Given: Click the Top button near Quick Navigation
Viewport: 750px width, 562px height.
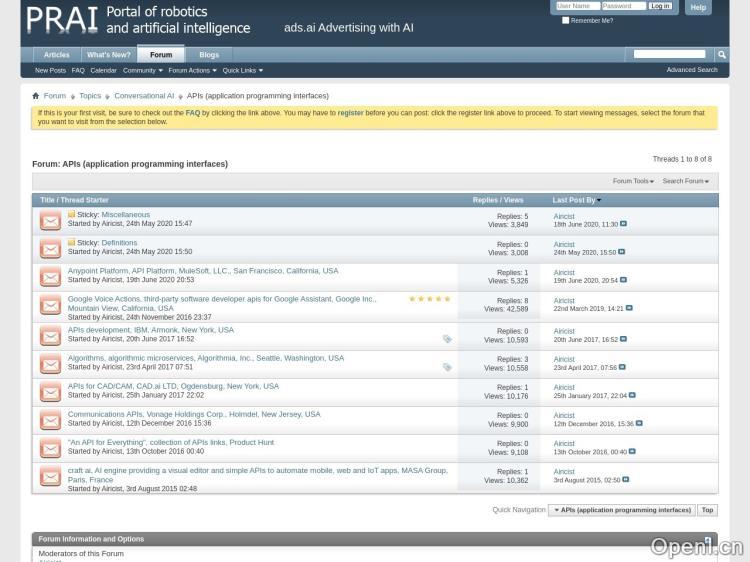Looking at the screenshot, I should (x=707, y=510).
